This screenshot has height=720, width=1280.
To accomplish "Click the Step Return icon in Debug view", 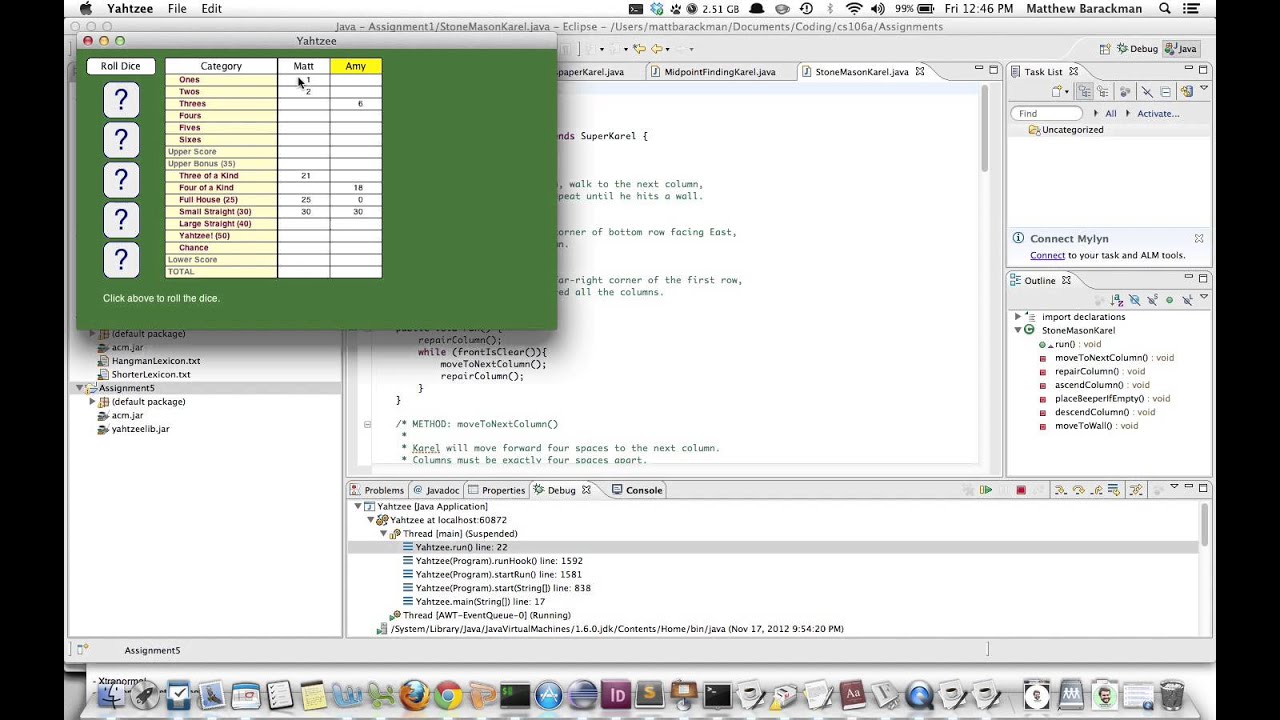I will point(1097,490).
